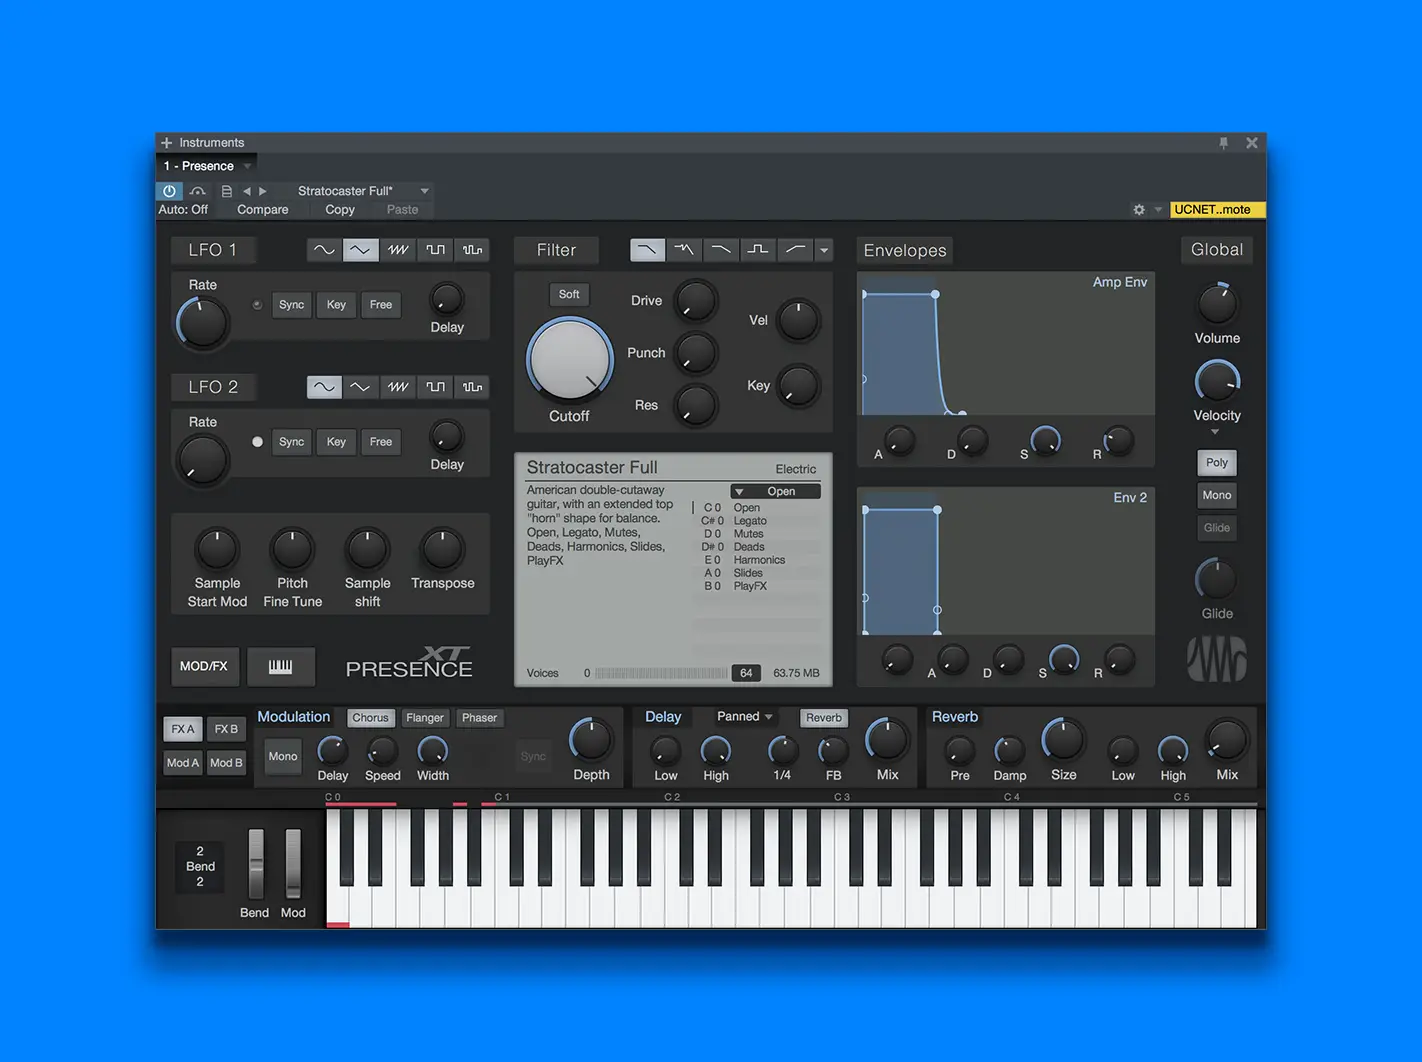This screenshot has width=1422, height=1062.
Task: Select the highpass filter type icon
Action: tap(795, 250)
